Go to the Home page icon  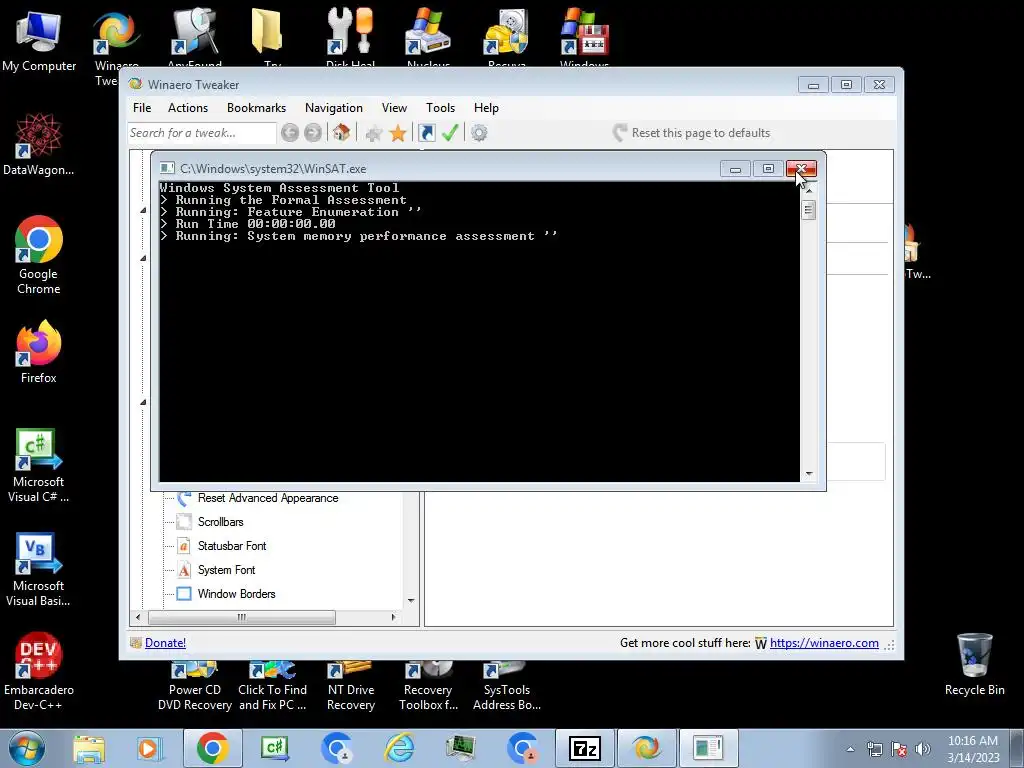click(341, 133)
